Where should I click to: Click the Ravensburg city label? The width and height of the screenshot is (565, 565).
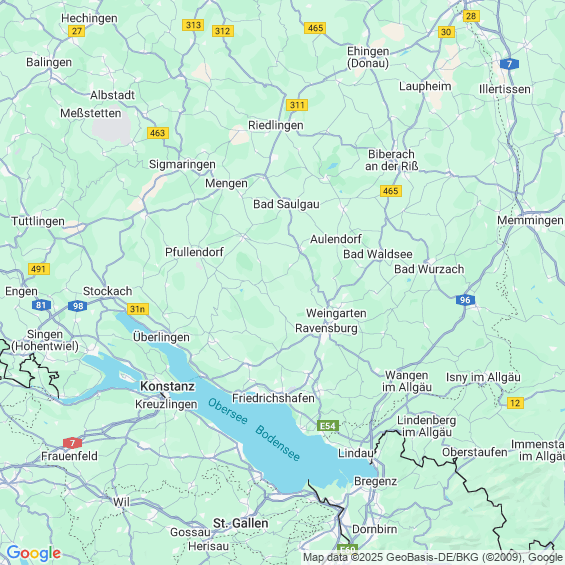click(x=326, y=329)
